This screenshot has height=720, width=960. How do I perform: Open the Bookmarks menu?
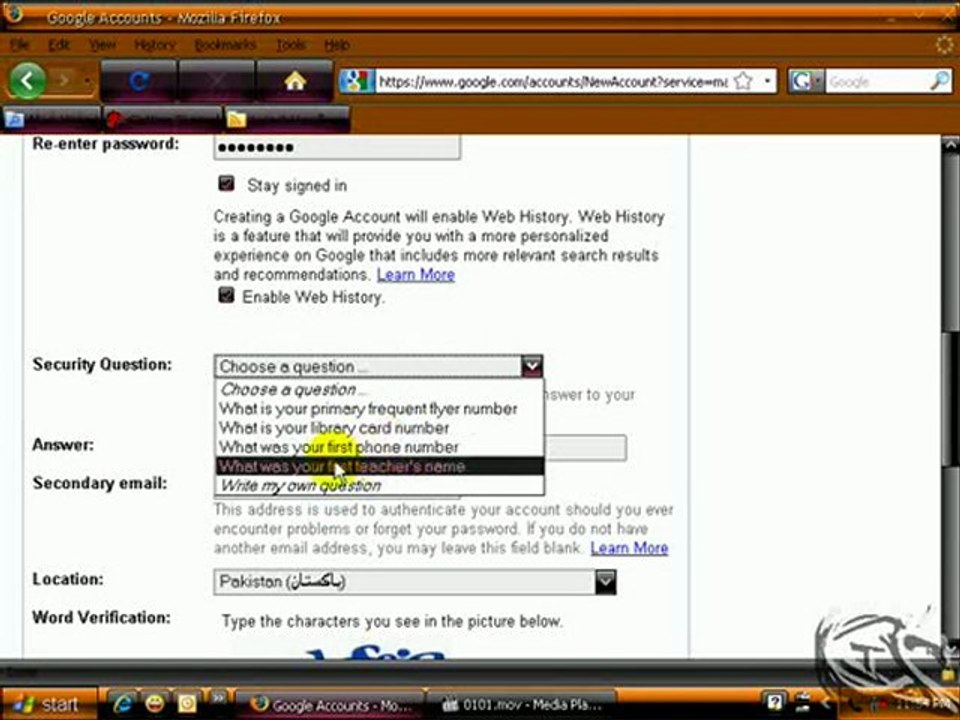[x=225, y=45]
